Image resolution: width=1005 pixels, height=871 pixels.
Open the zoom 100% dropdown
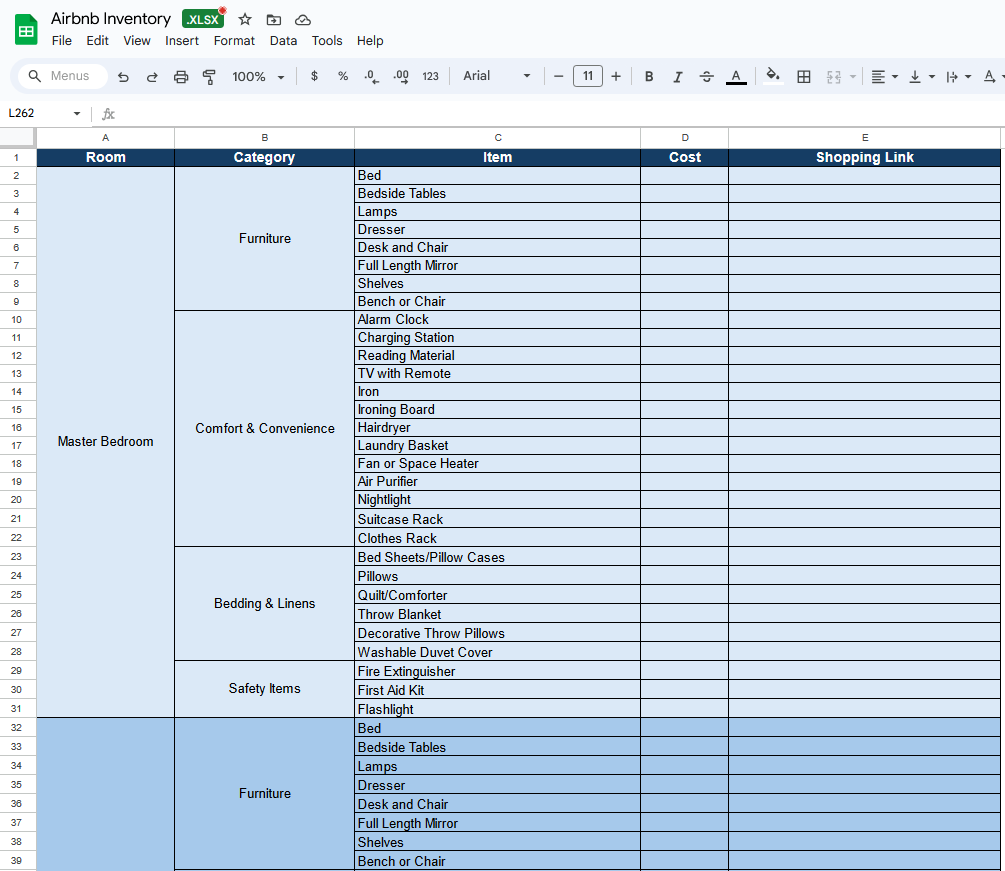coord(258,77)
